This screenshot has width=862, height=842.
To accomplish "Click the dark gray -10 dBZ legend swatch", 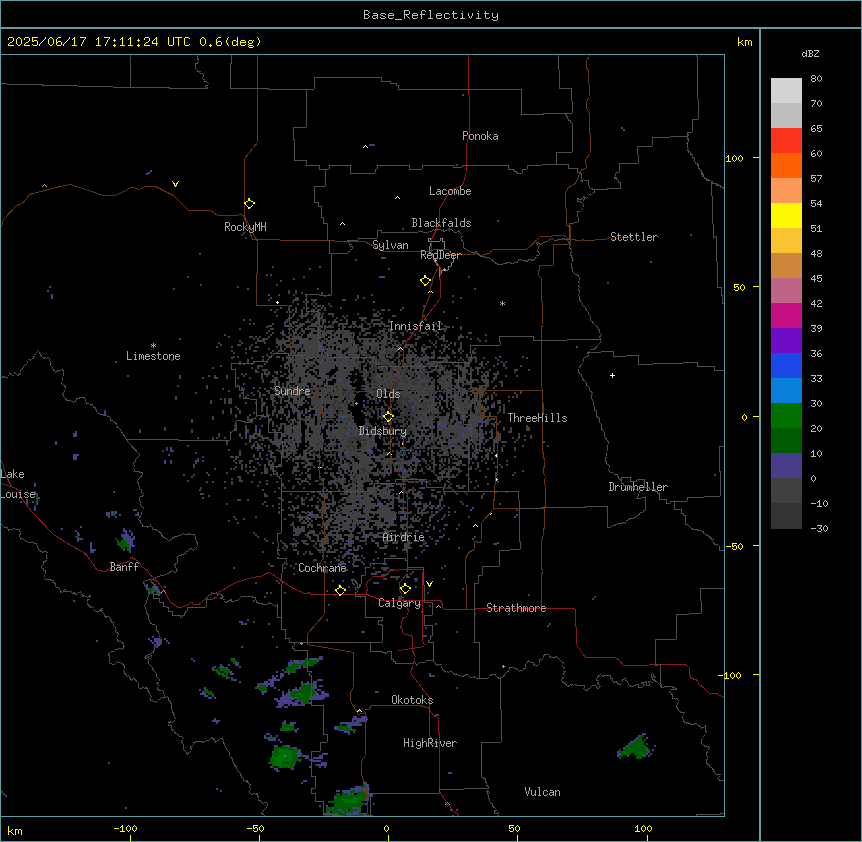I will (x=786, y=515).
